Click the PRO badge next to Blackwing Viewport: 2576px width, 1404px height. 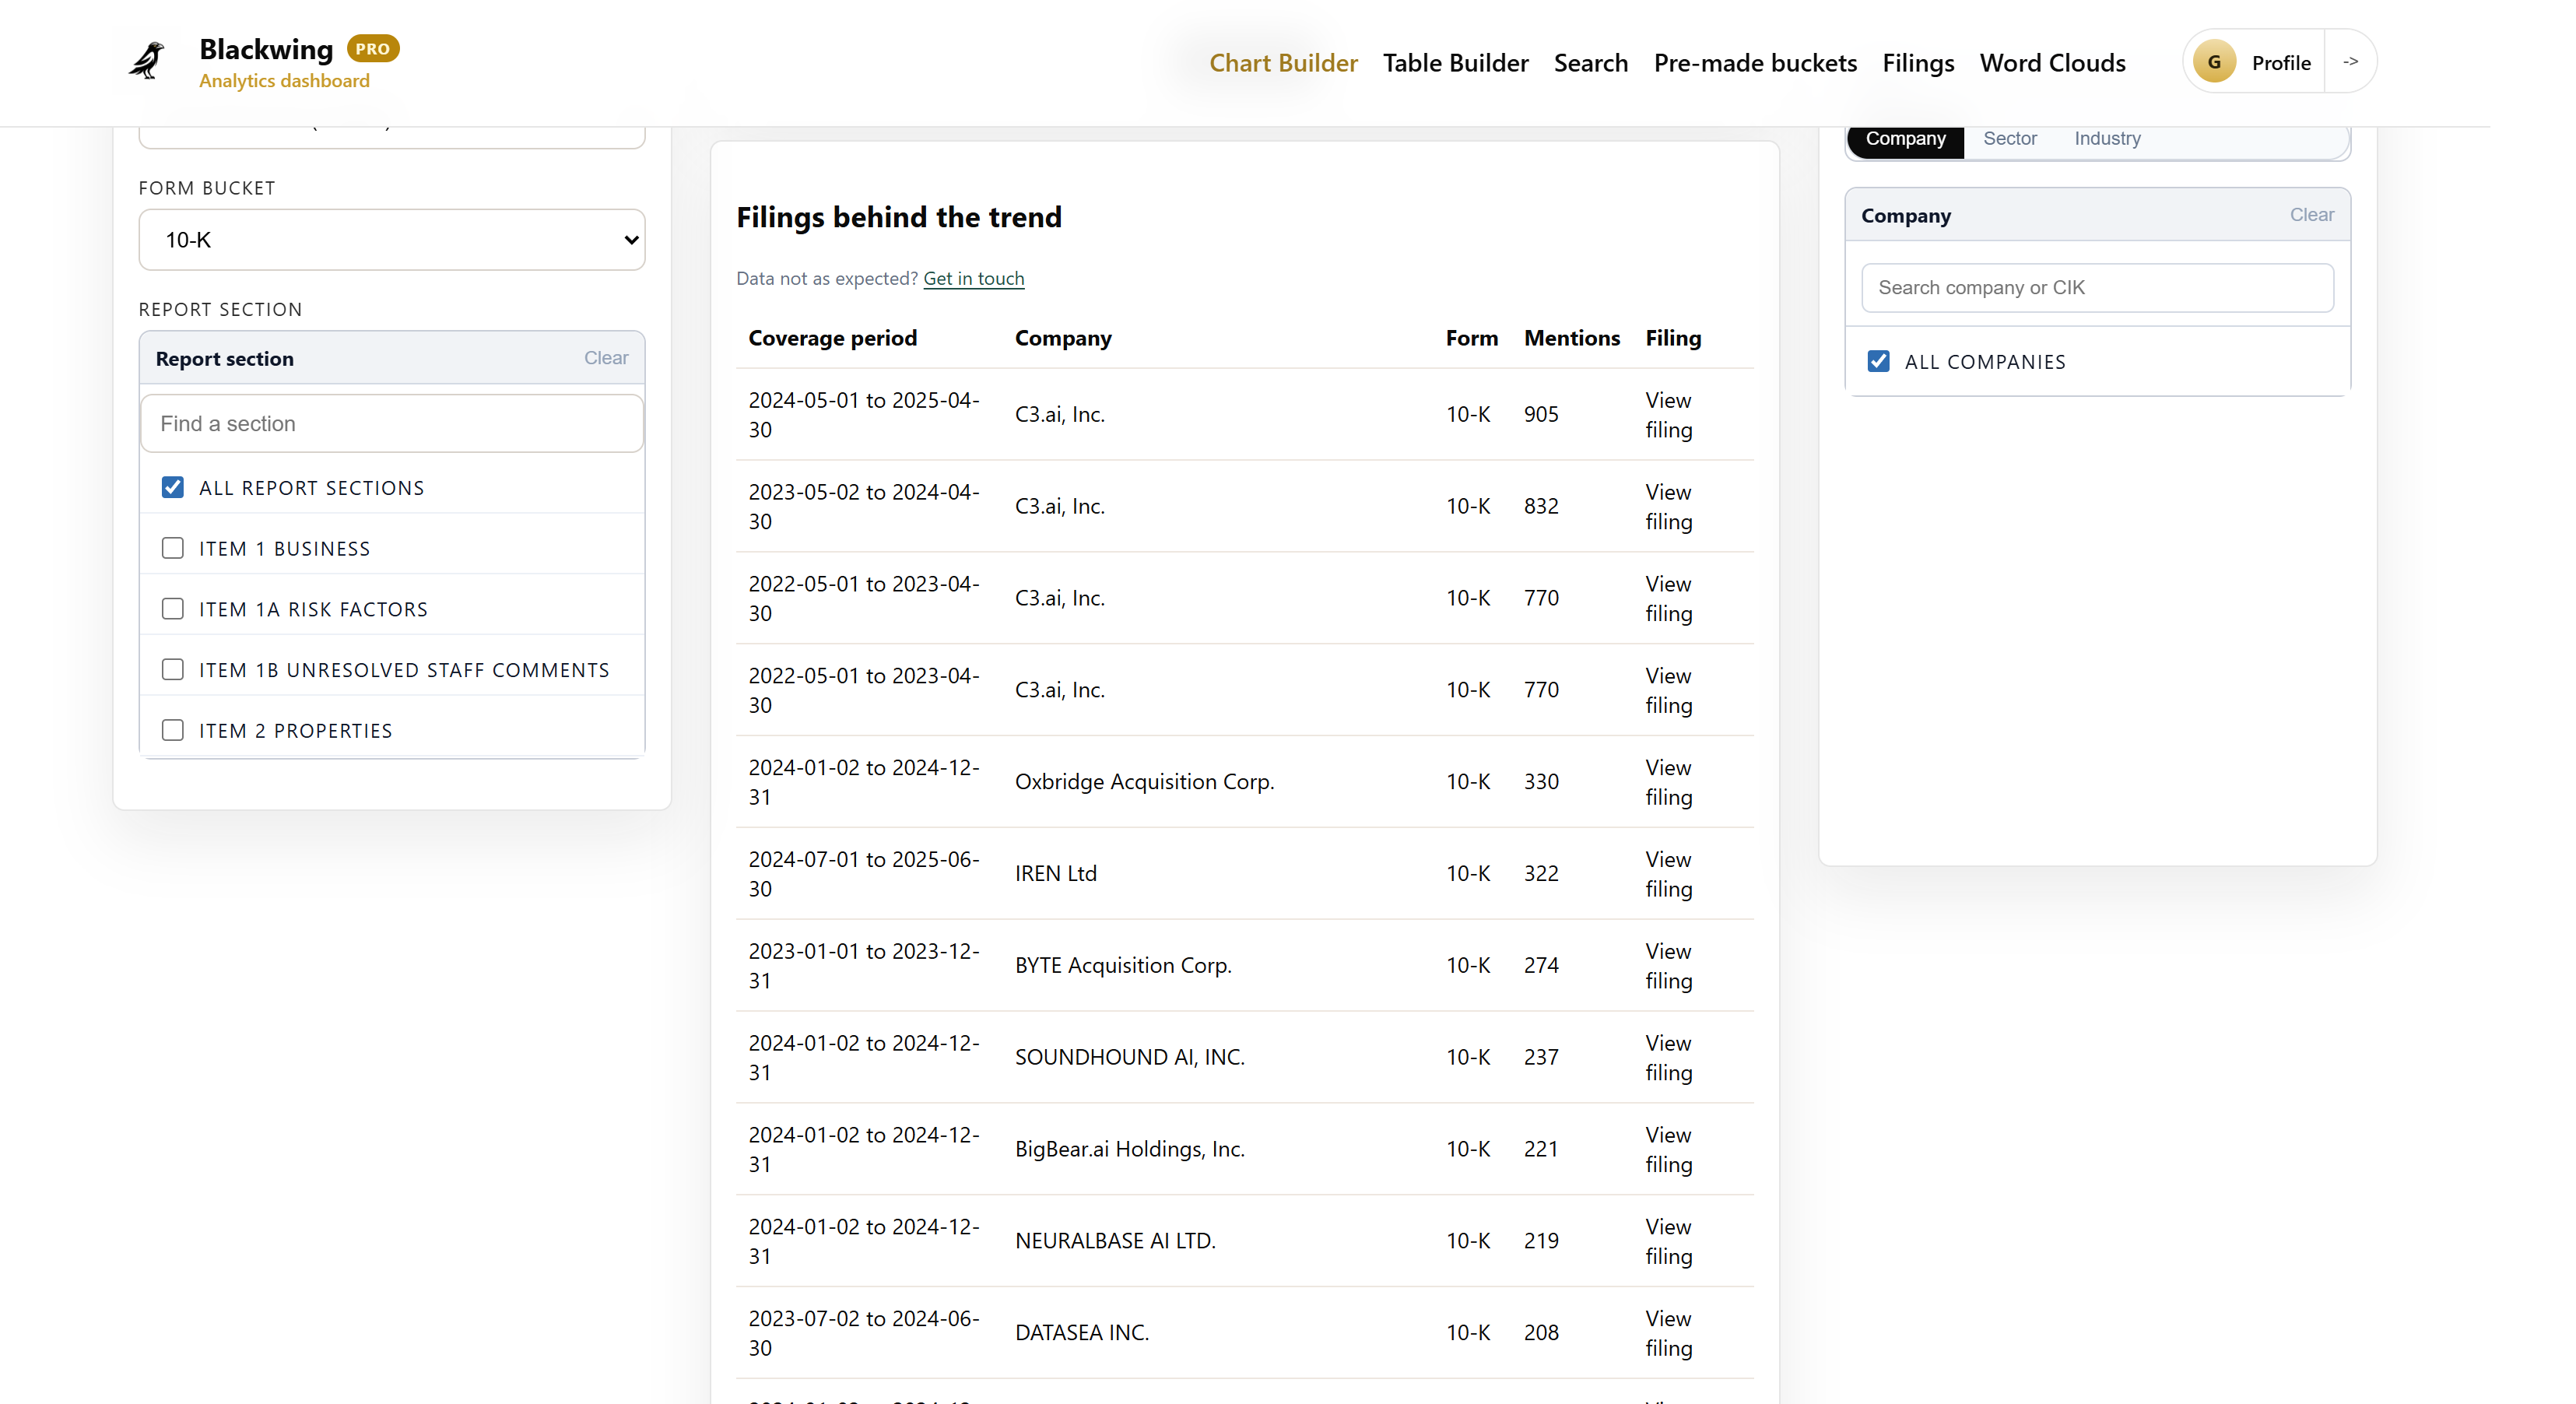(372, 48)
